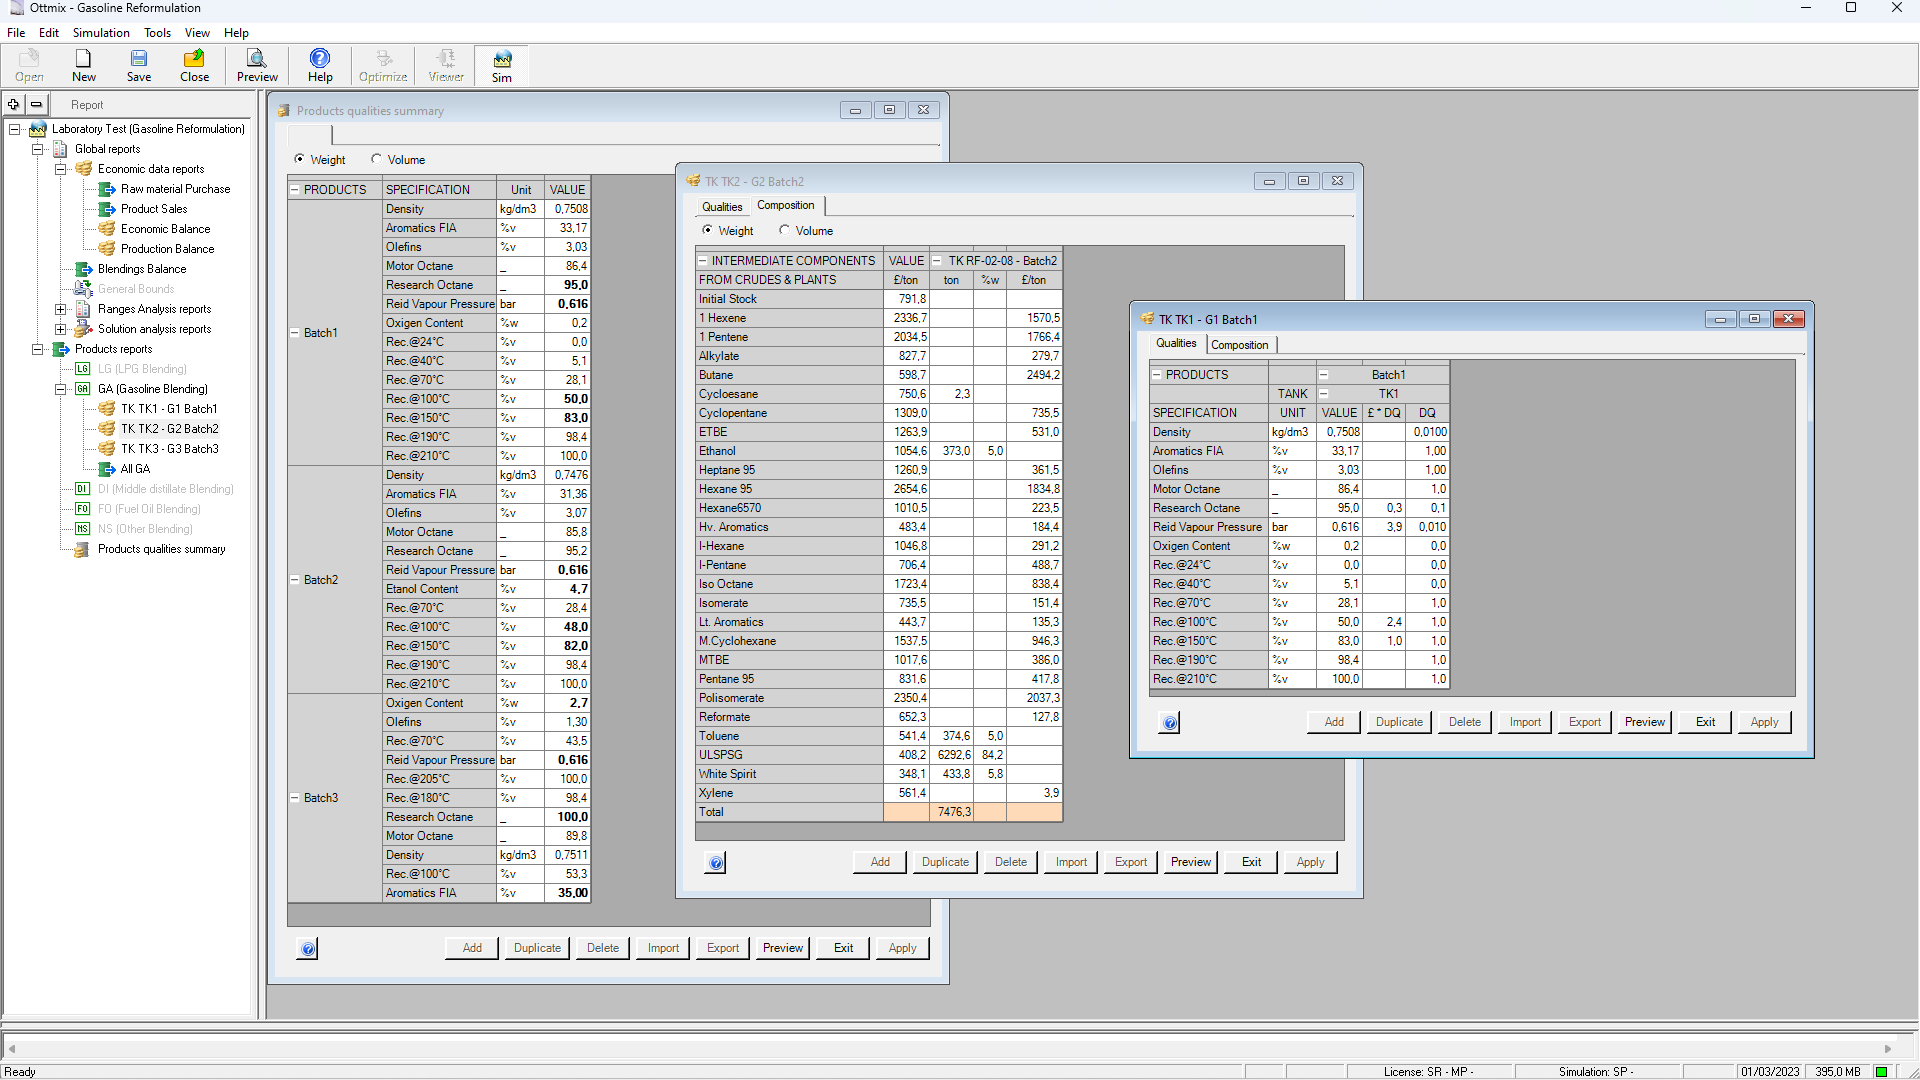Click expand-all plus icon above Report tree
Screen dimensions: 1920x1080
pos(14,104)
